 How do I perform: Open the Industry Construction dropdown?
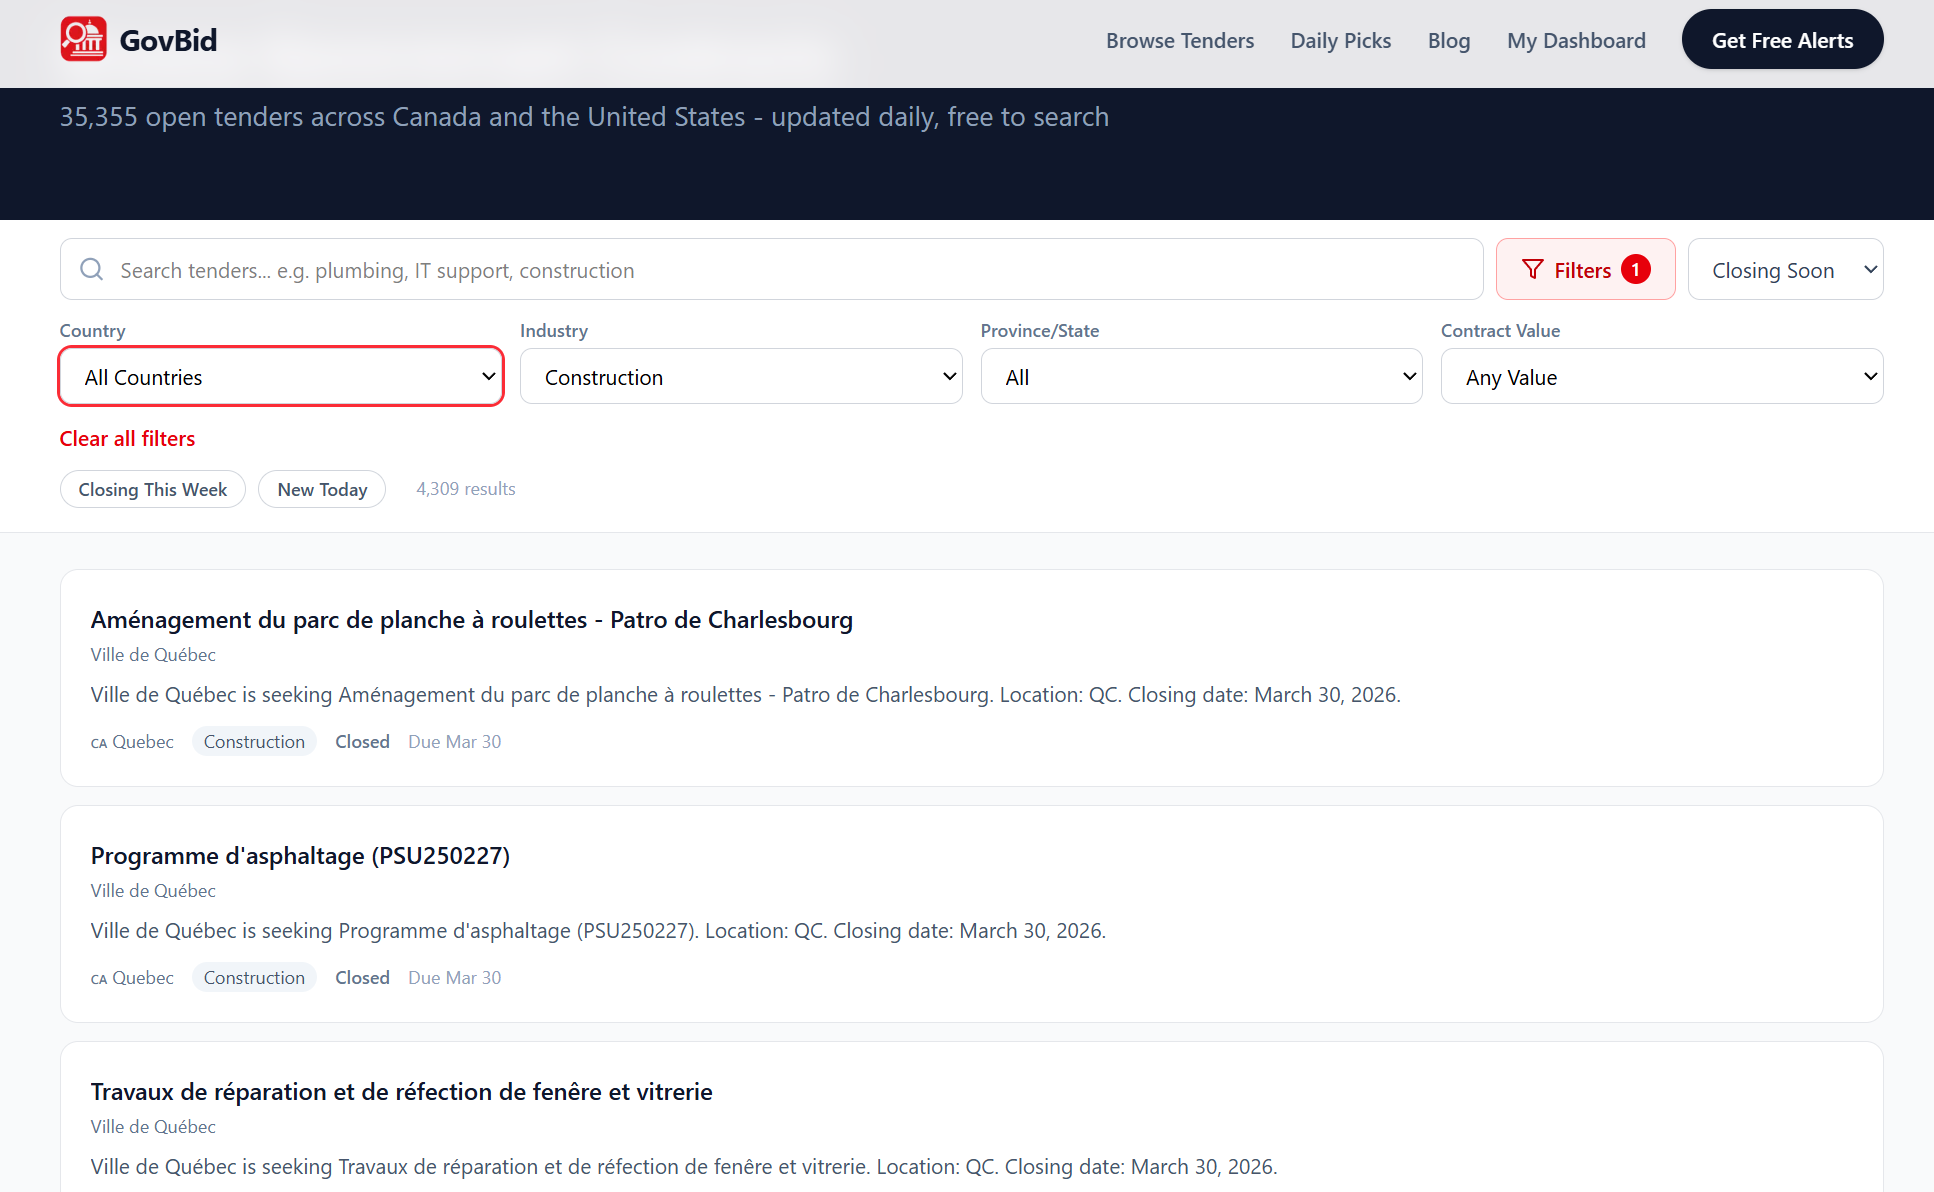coord(741,377)
